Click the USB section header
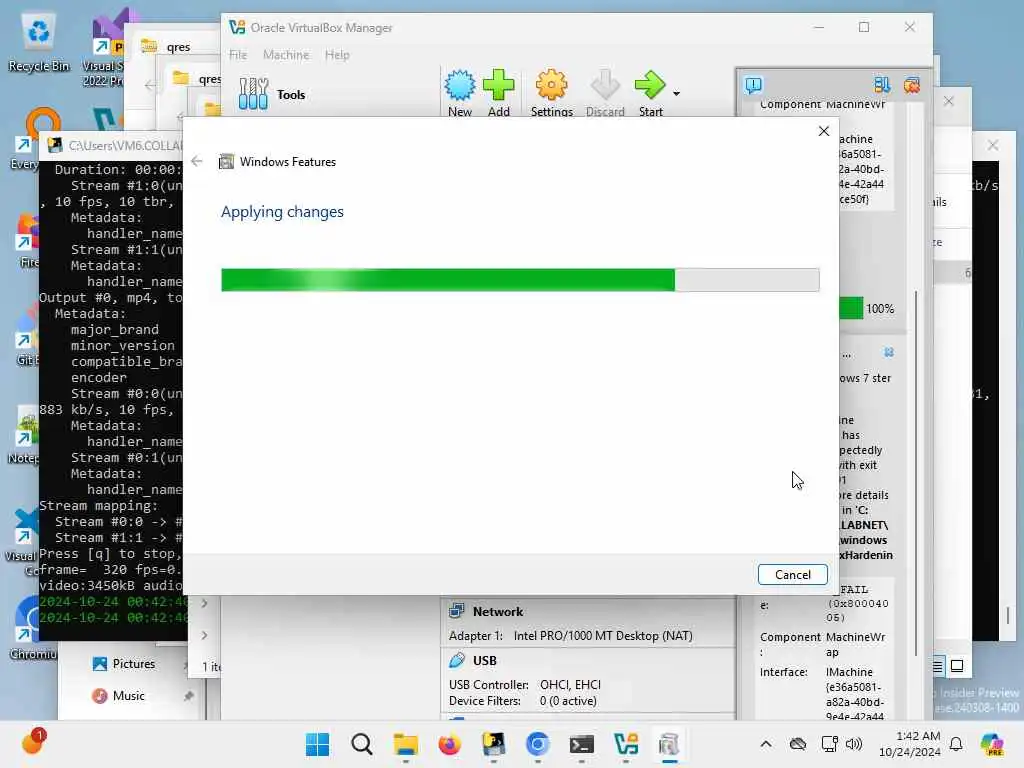The height and width of the screenshot is (768, 1024). coord(485,660)
